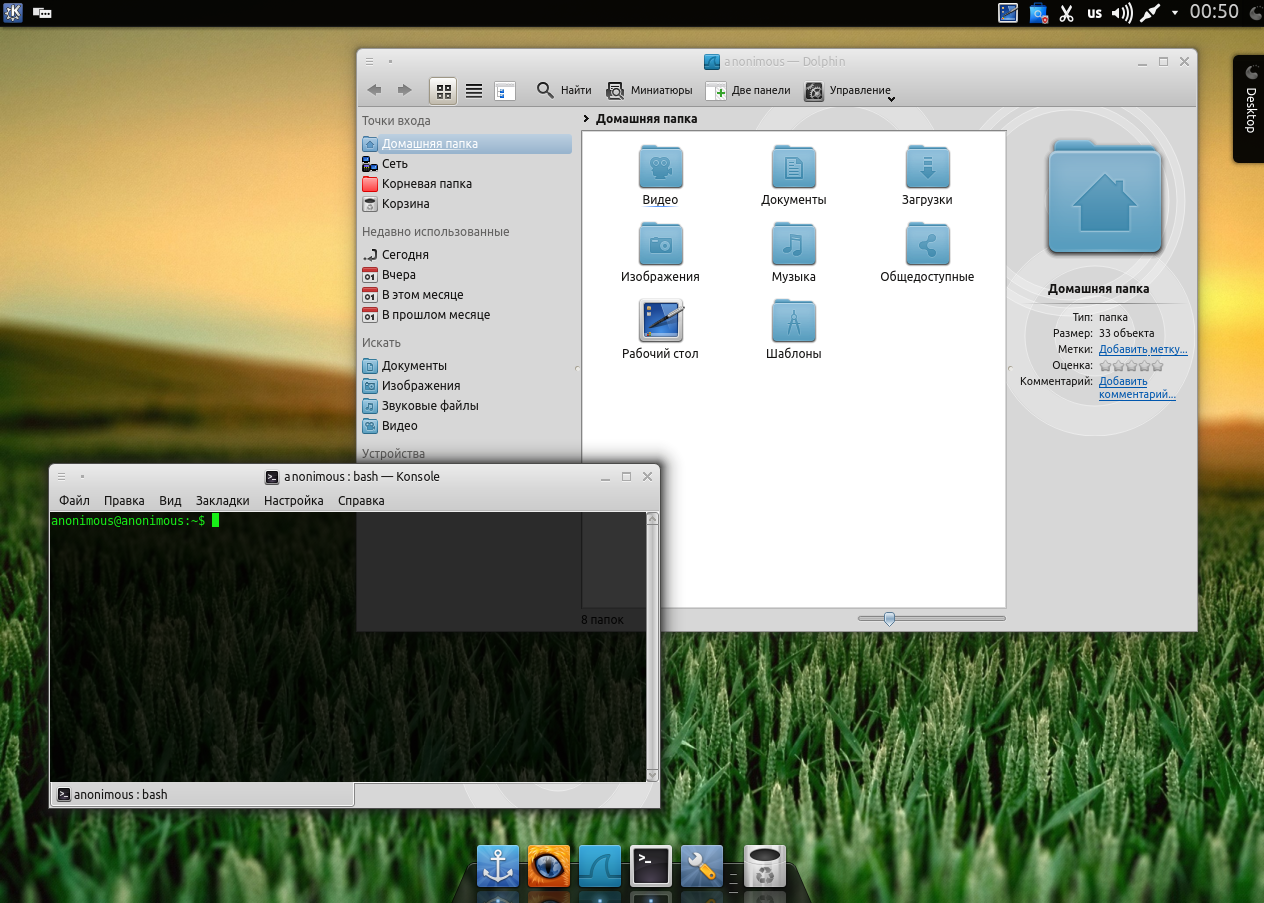Switch to details list view mode

pyautogui.click(x=474, y=90)
